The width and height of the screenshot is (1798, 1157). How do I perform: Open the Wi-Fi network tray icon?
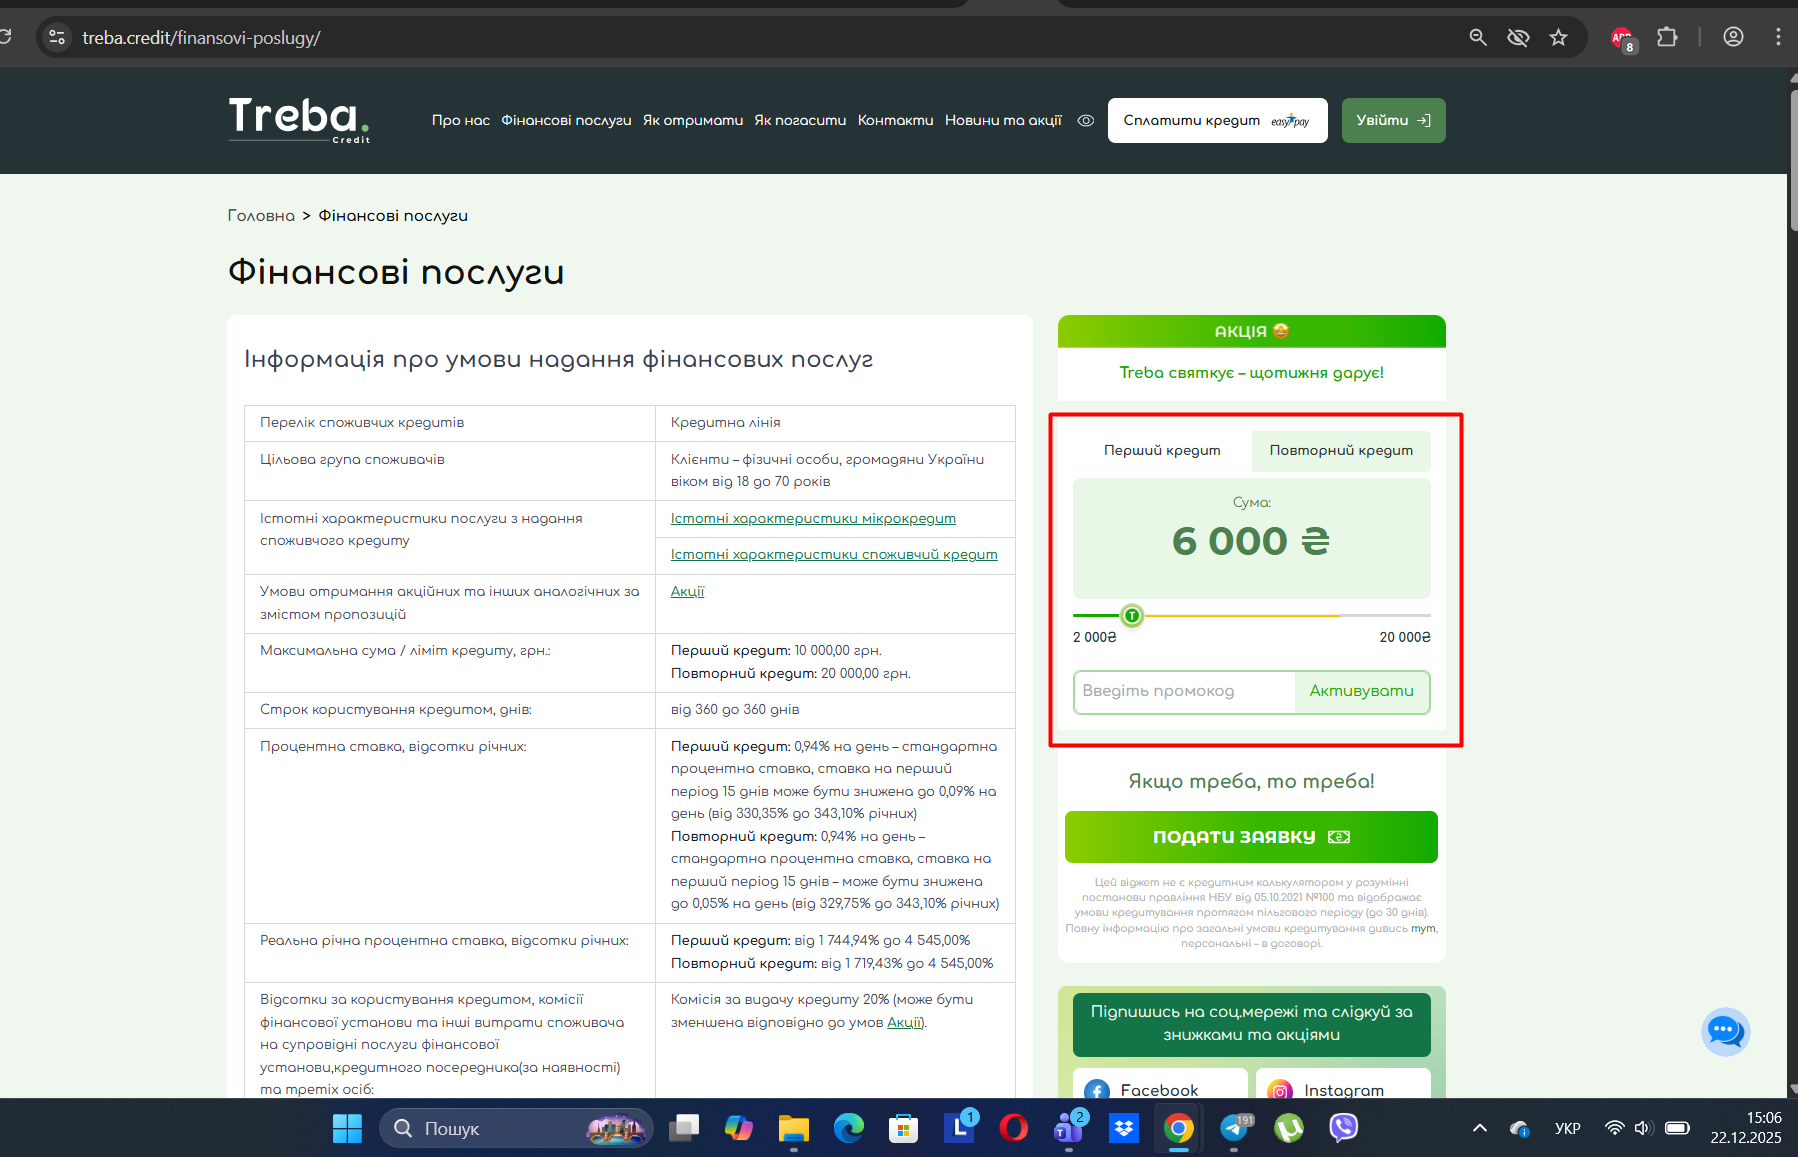[x=1614, y=1128]
